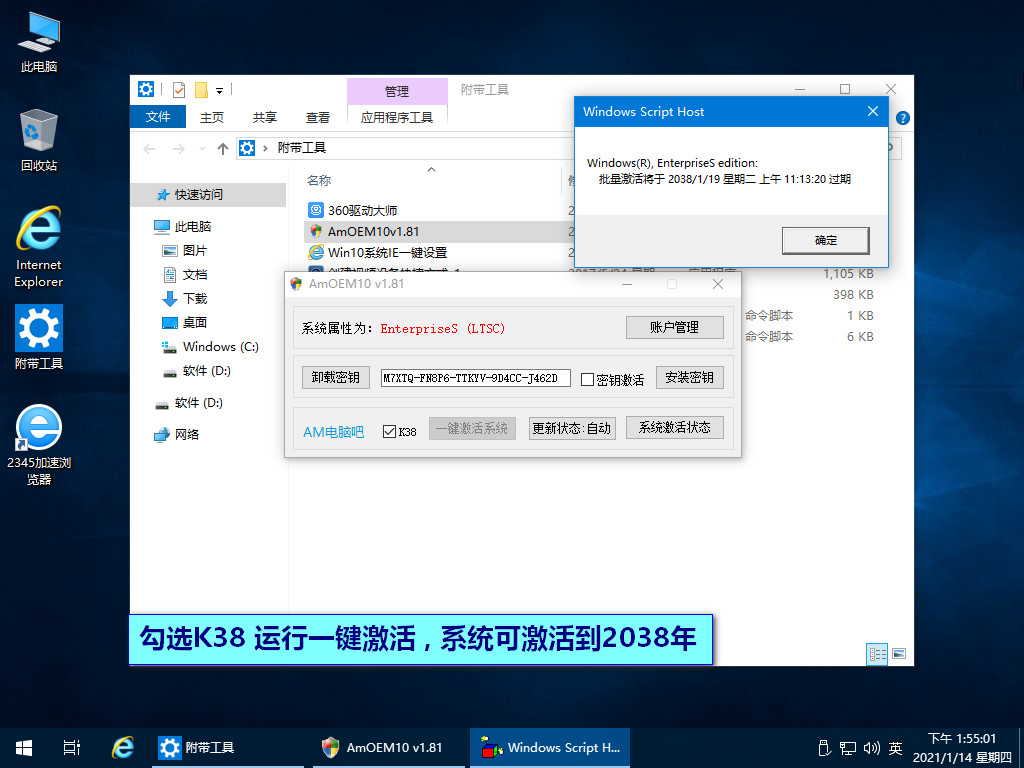
Task: Open recent locations dropdown arrow
Action: 202,149
